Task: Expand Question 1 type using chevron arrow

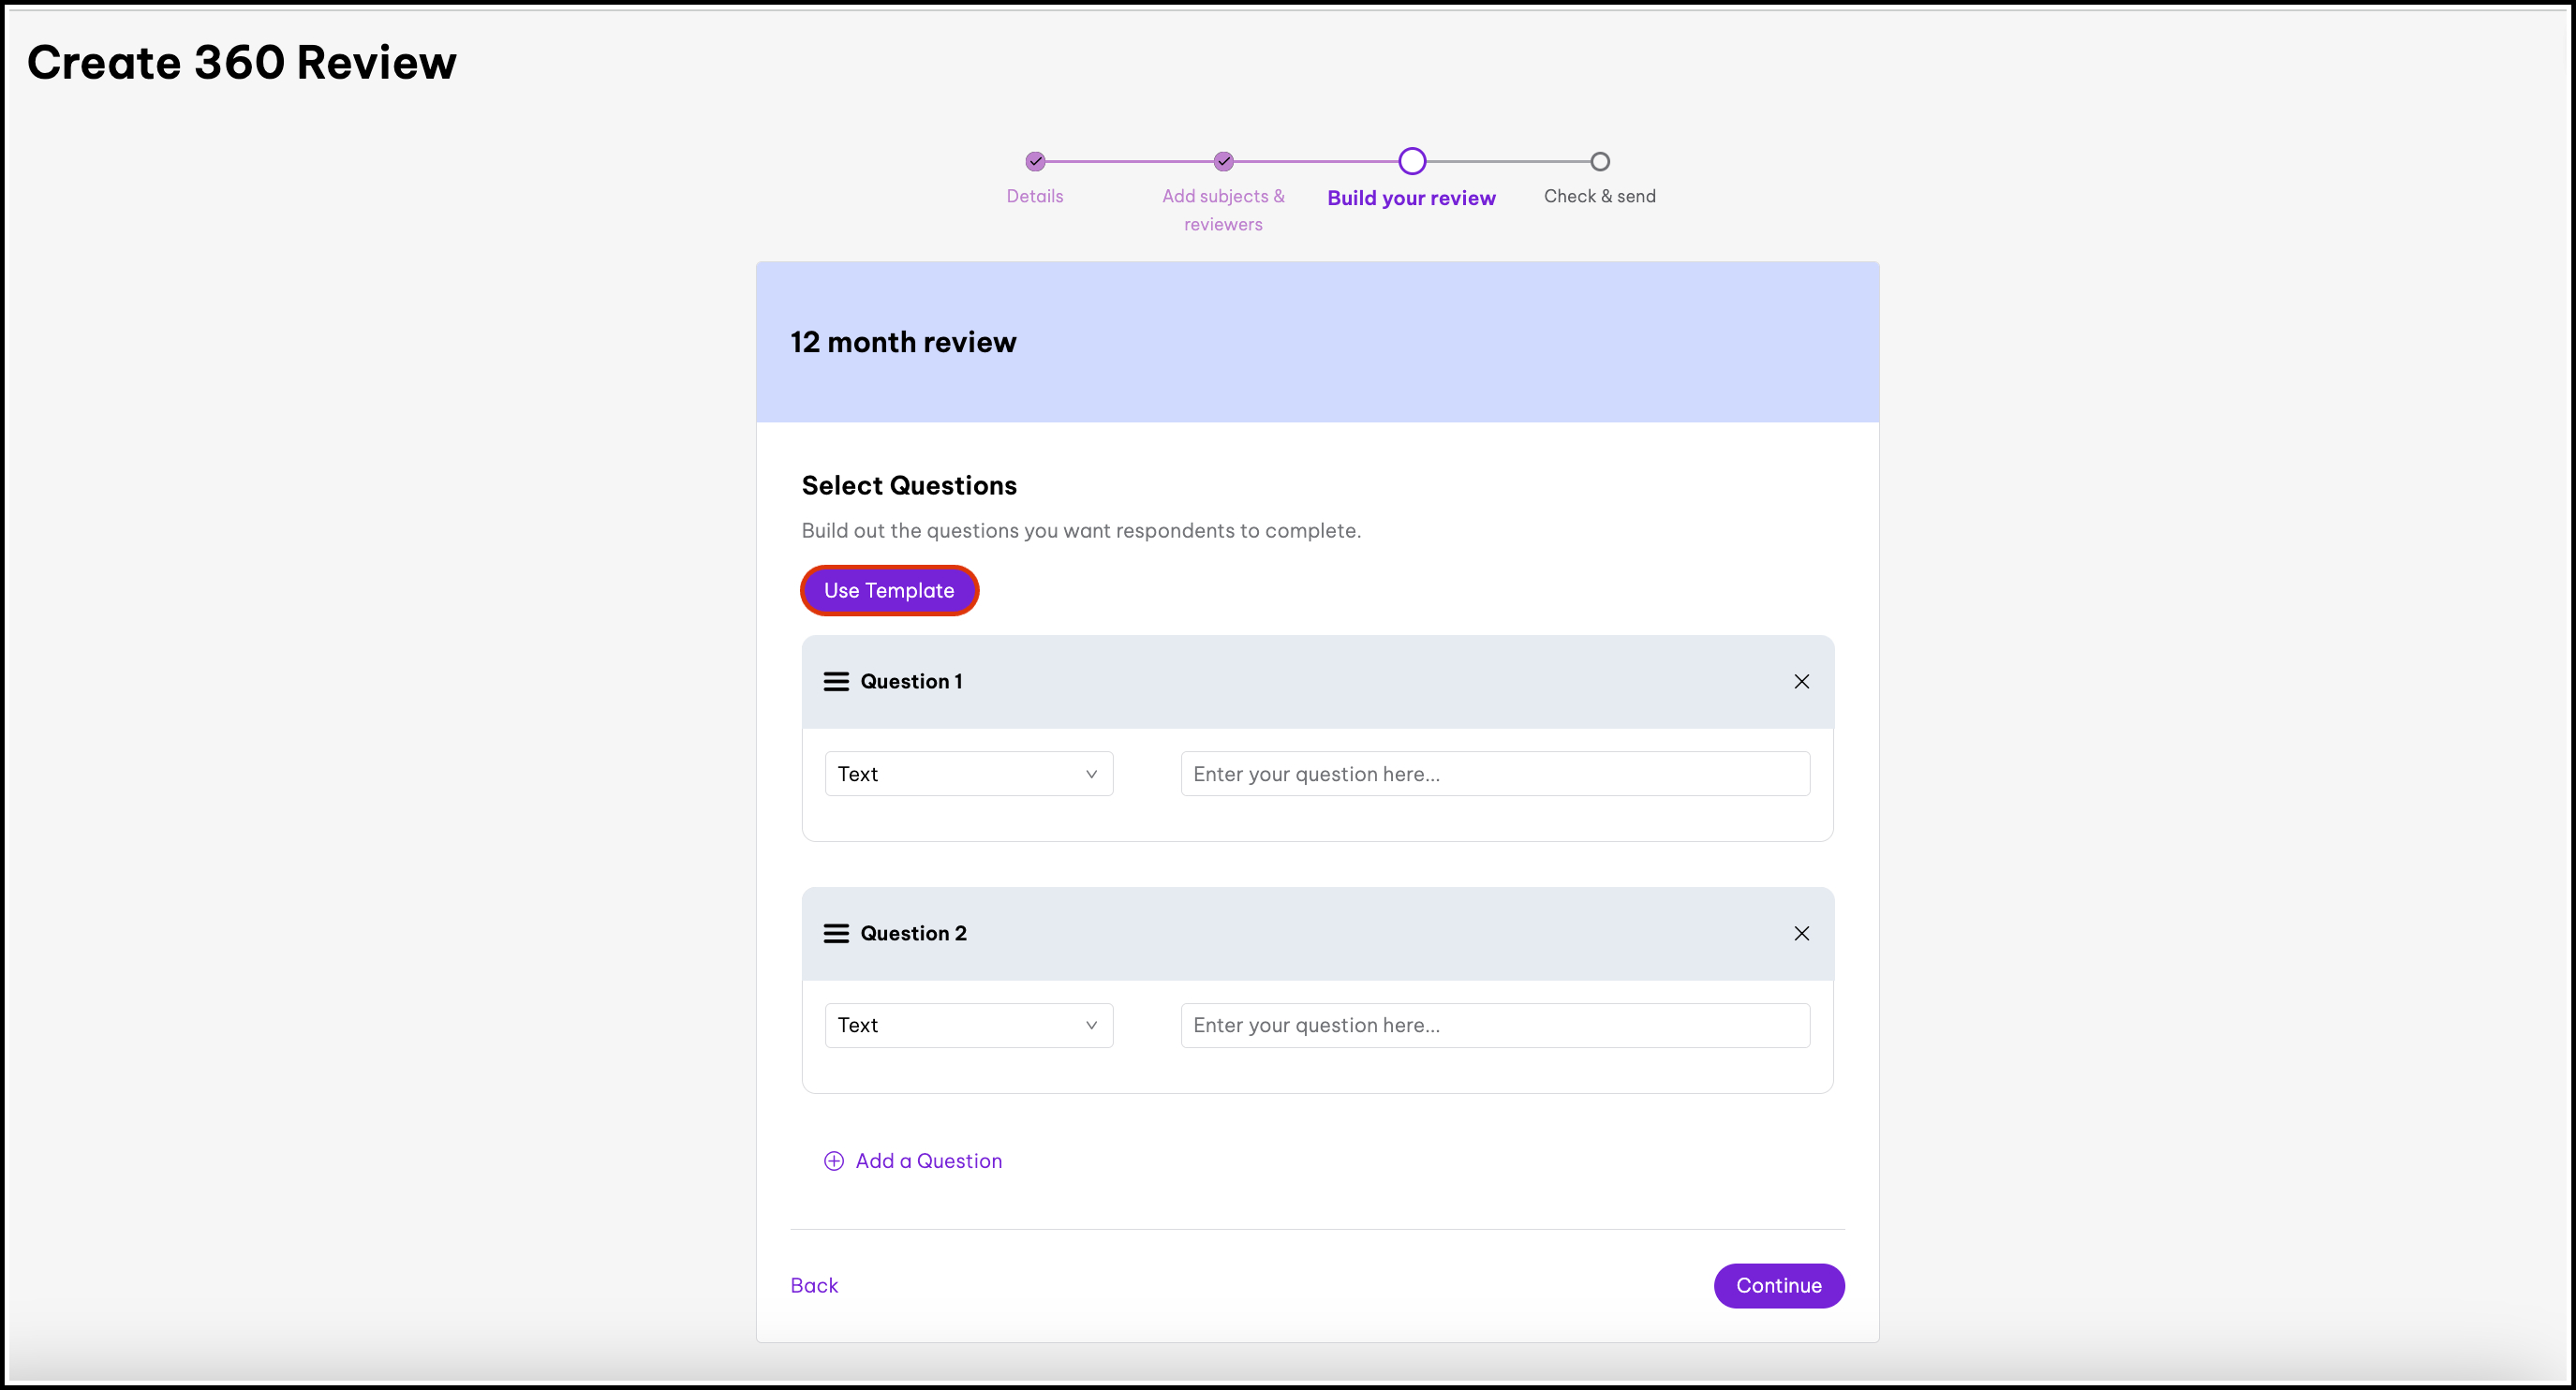Action: [x=1091, y=774]
